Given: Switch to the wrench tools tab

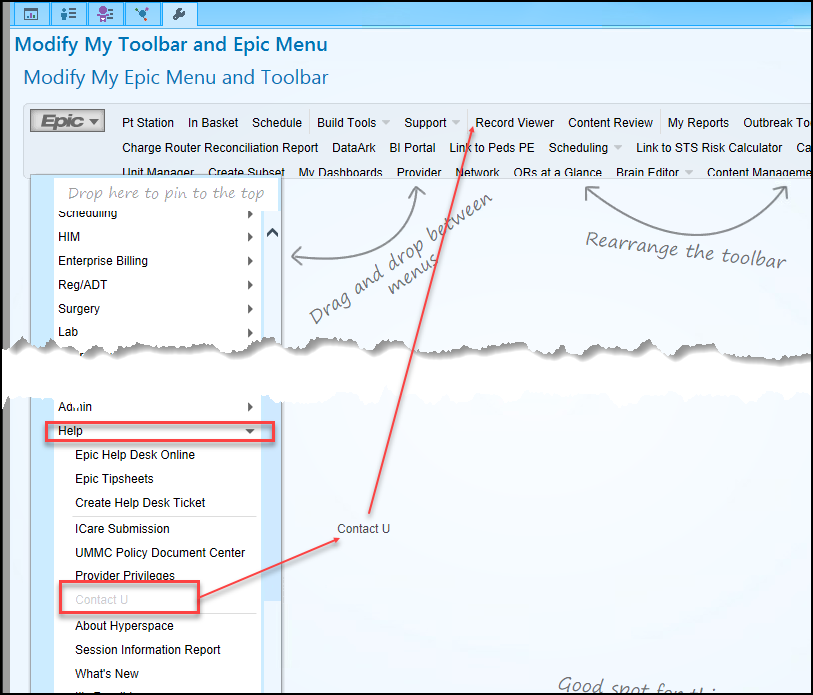Looking at the screenshot, I should point(179,14).
